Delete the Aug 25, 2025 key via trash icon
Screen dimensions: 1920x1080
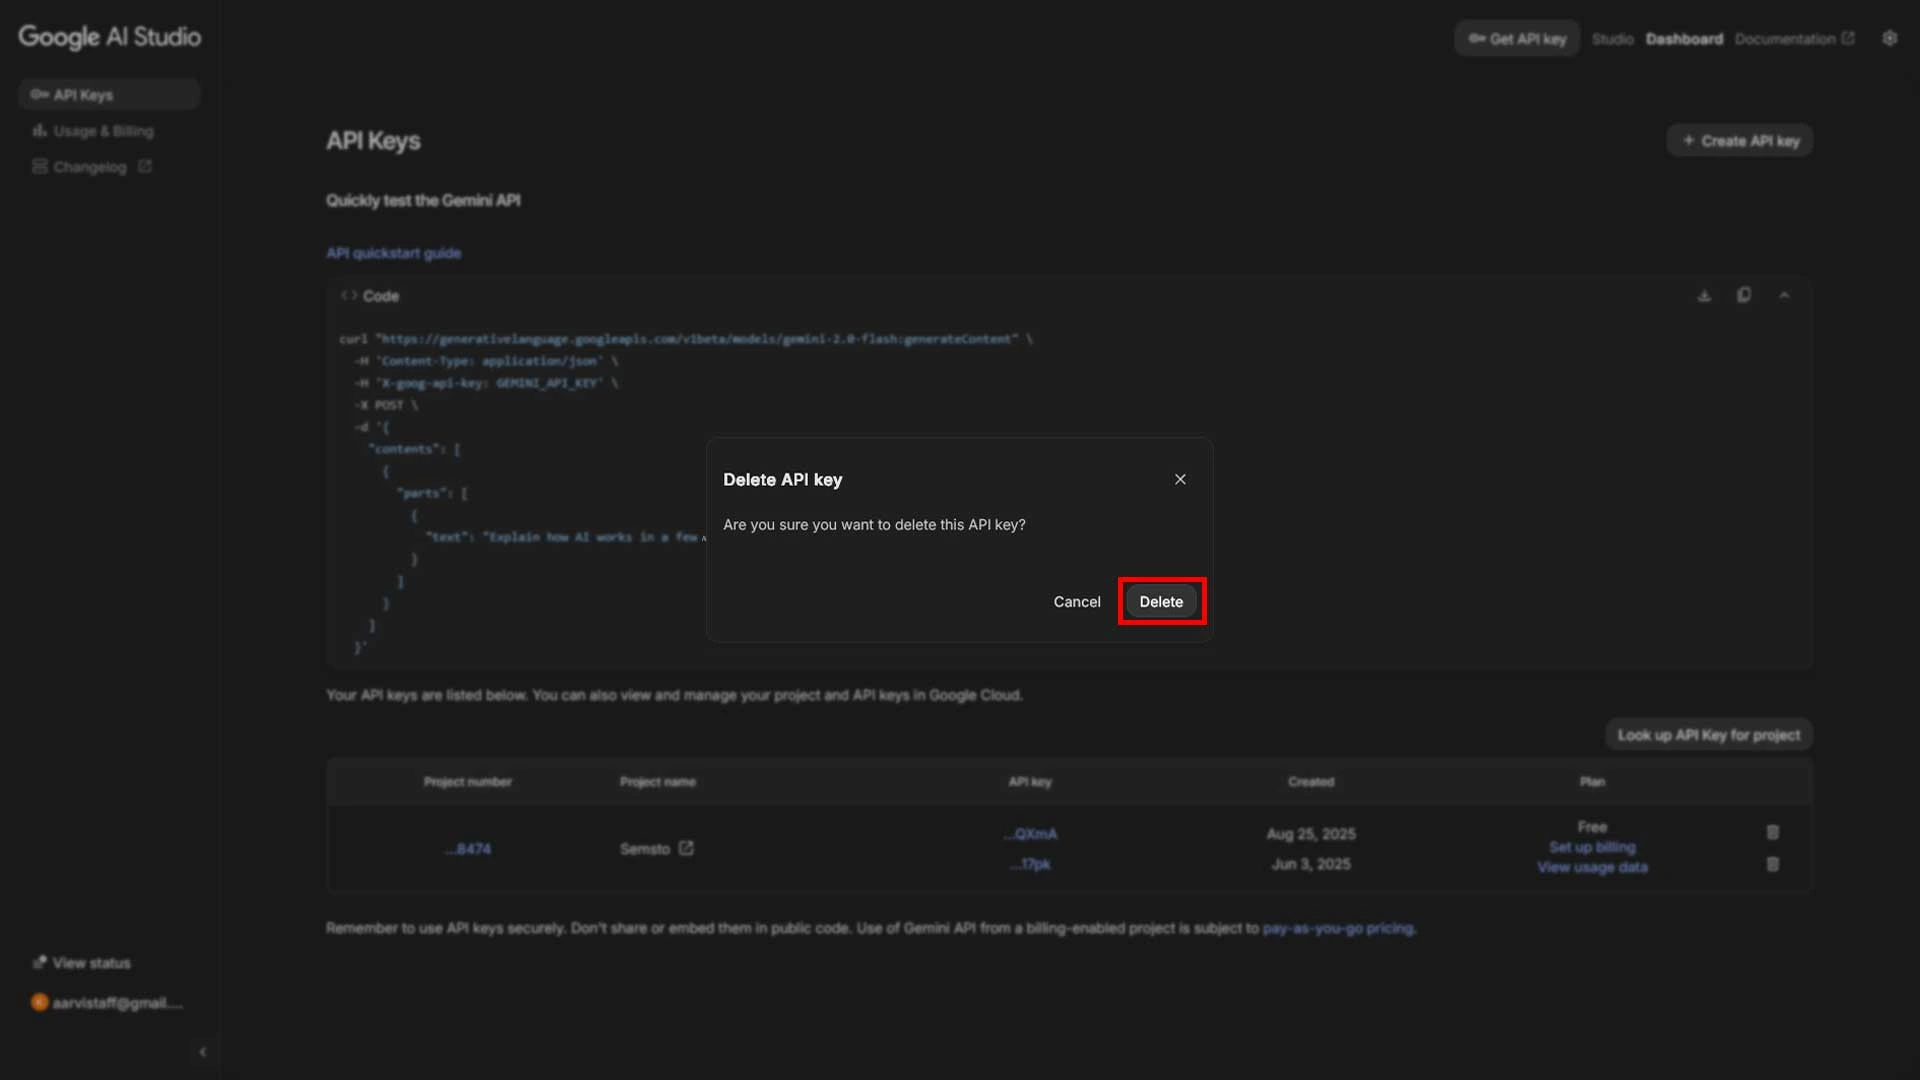(1773, 832)
